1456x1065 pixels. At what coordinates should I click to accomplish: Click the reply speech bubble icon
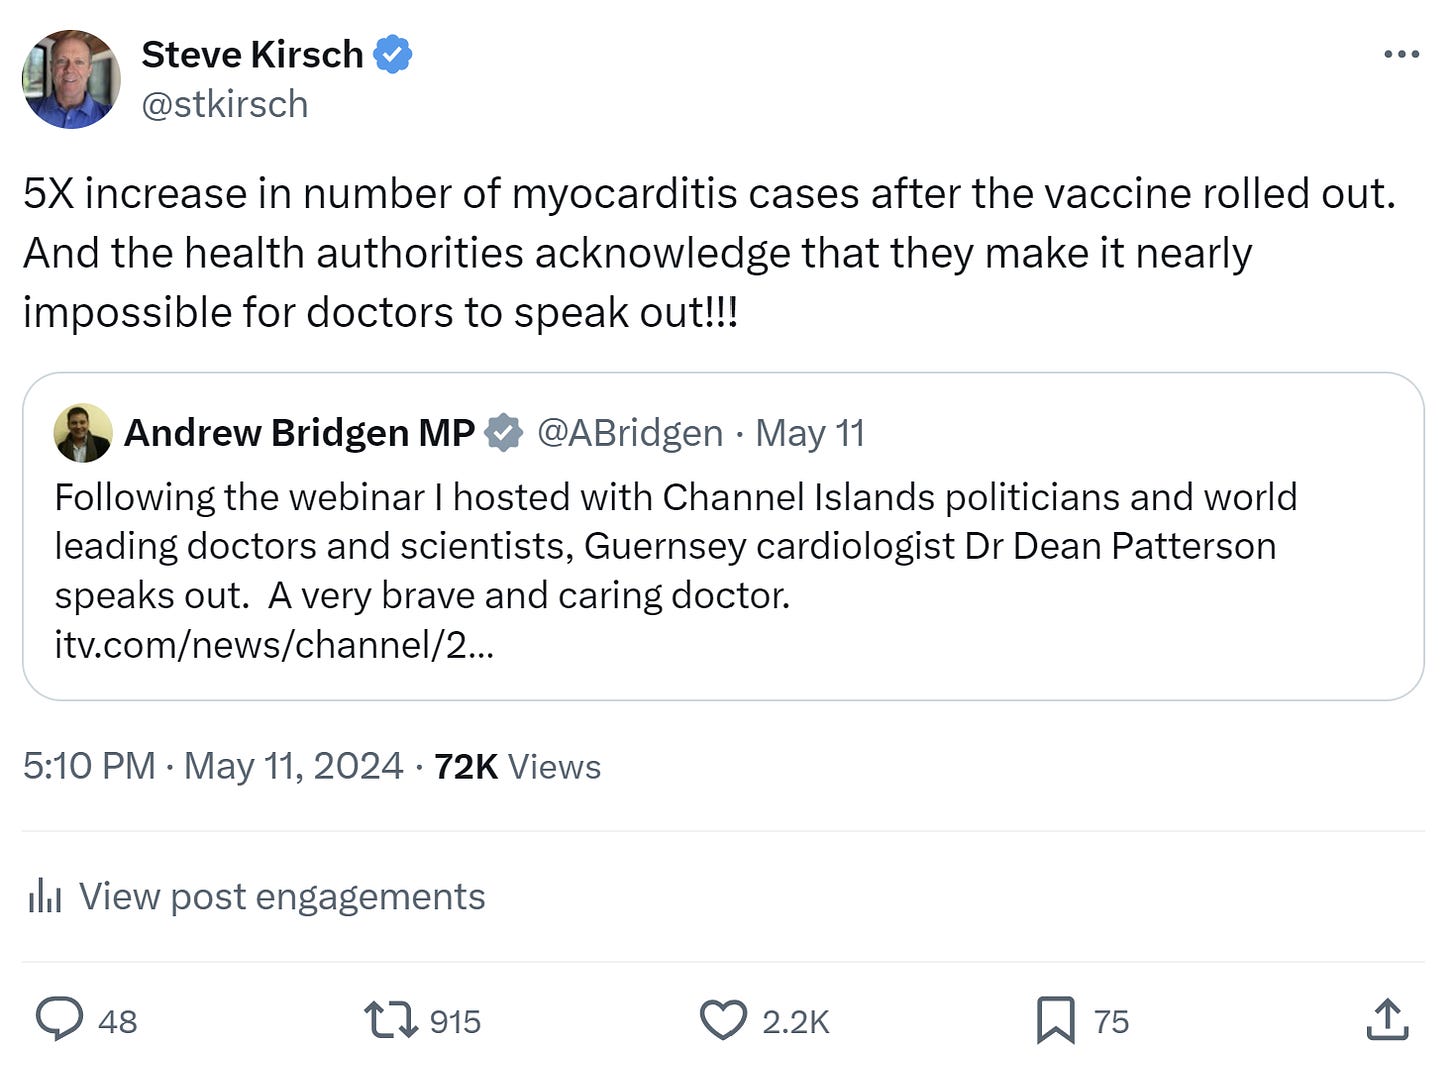coord(60,1020)
